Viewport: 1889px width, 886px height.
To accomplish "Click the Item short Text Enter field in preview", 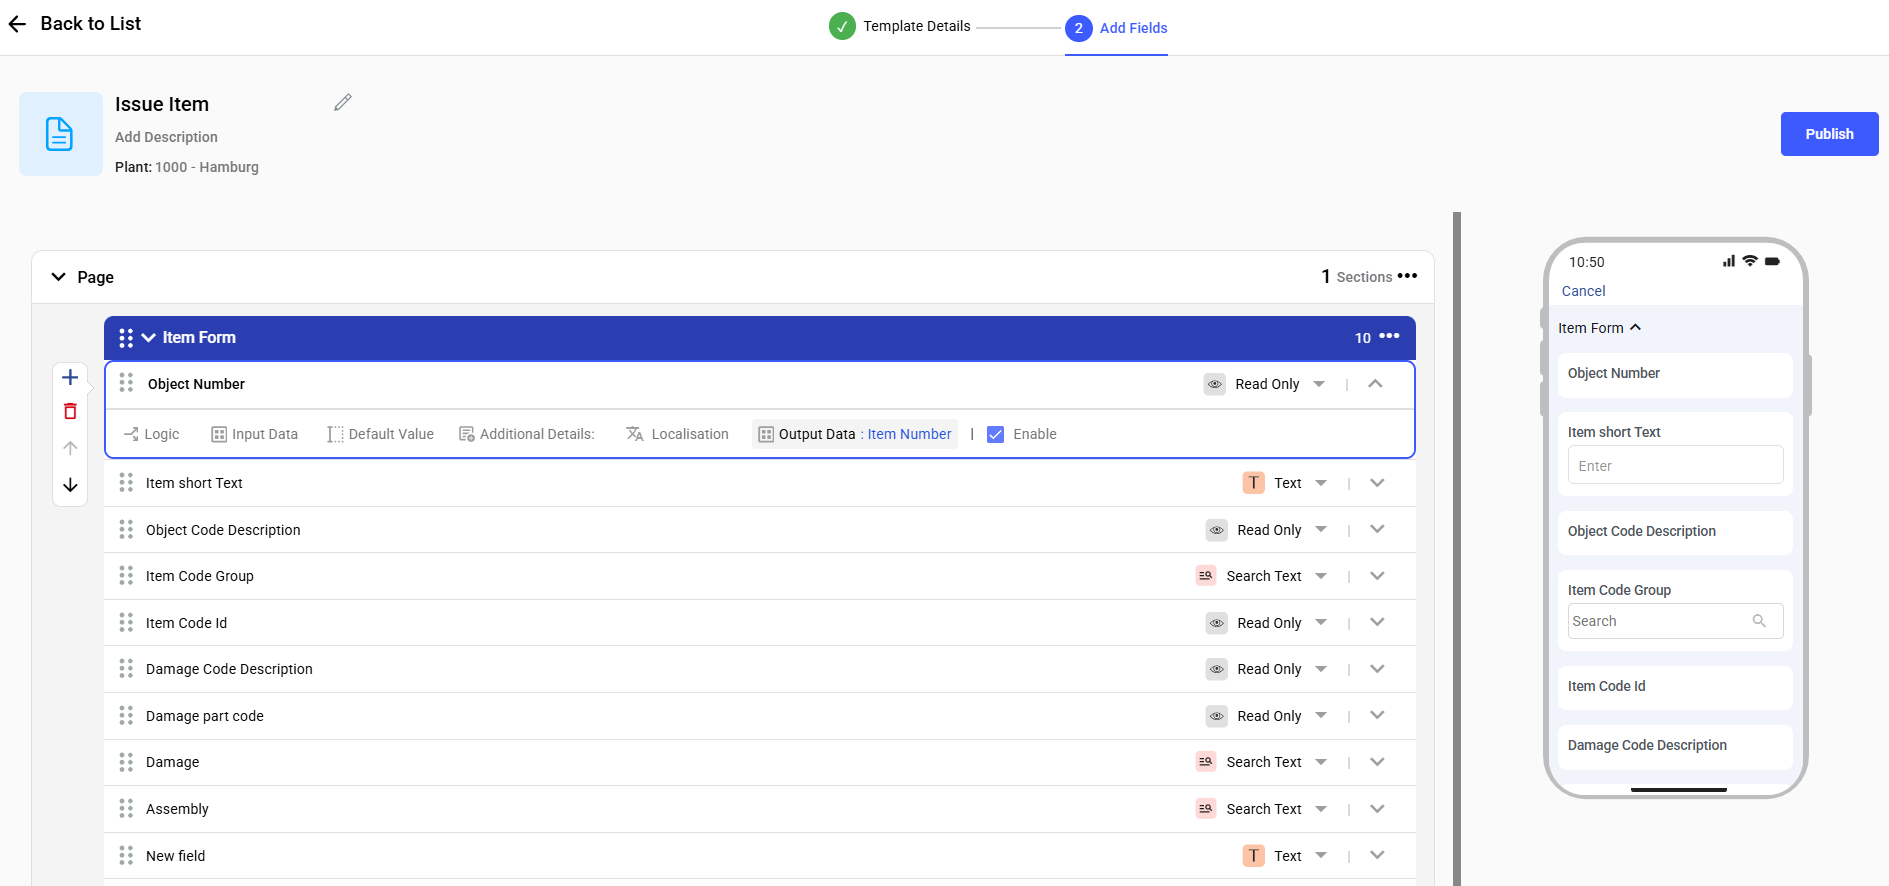I will click(x=1674, y=466).
